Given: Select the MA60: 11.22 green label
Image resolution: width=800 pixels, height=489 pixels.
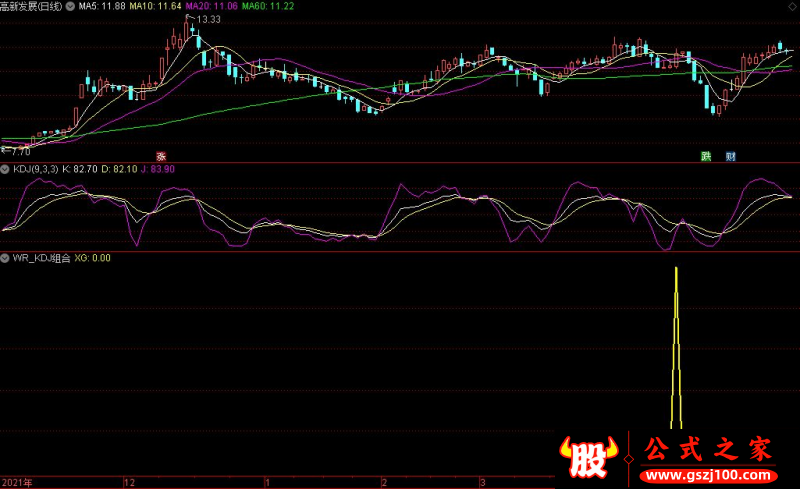Looking at the screenshot, I should pyautogui.click(x=267, y=6).
